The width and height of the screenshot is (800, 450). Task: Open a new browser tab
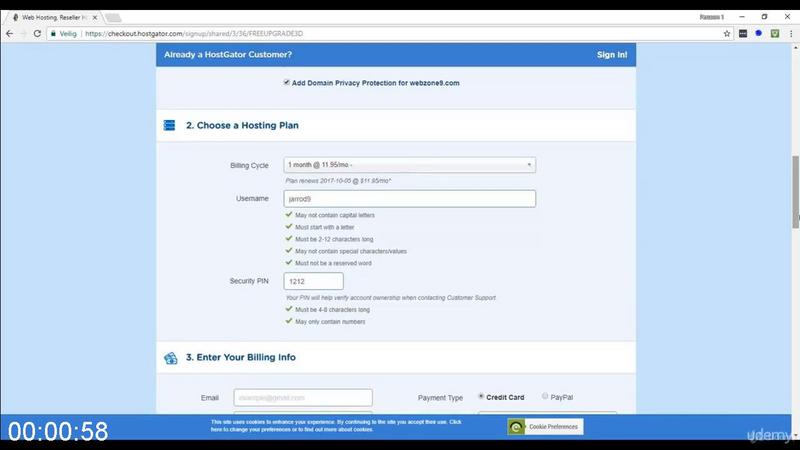click(x=113, y=18)
